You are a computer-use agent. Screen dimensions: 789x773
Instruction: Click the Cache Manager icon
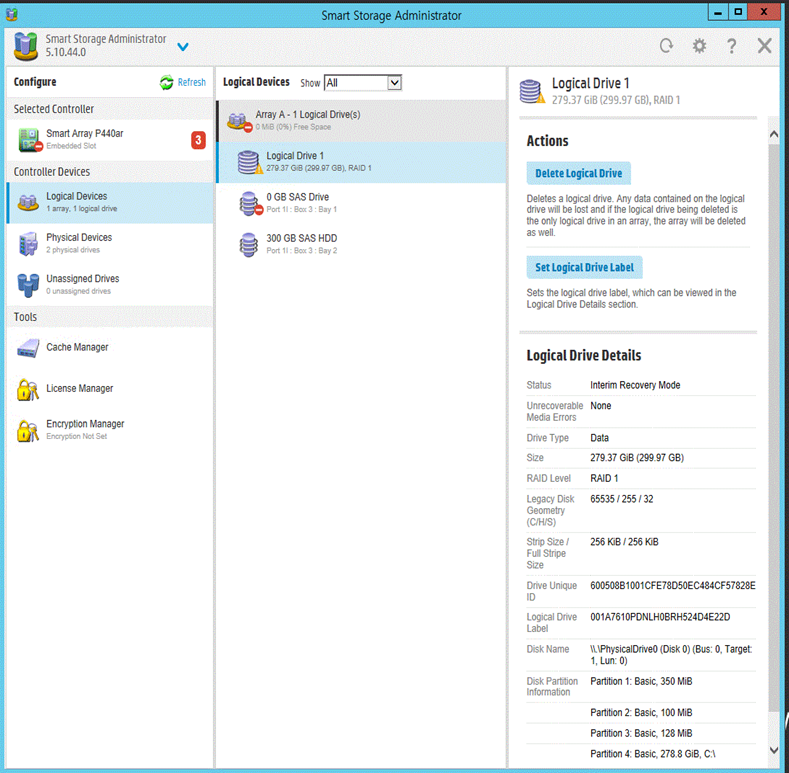coord(28,348)
